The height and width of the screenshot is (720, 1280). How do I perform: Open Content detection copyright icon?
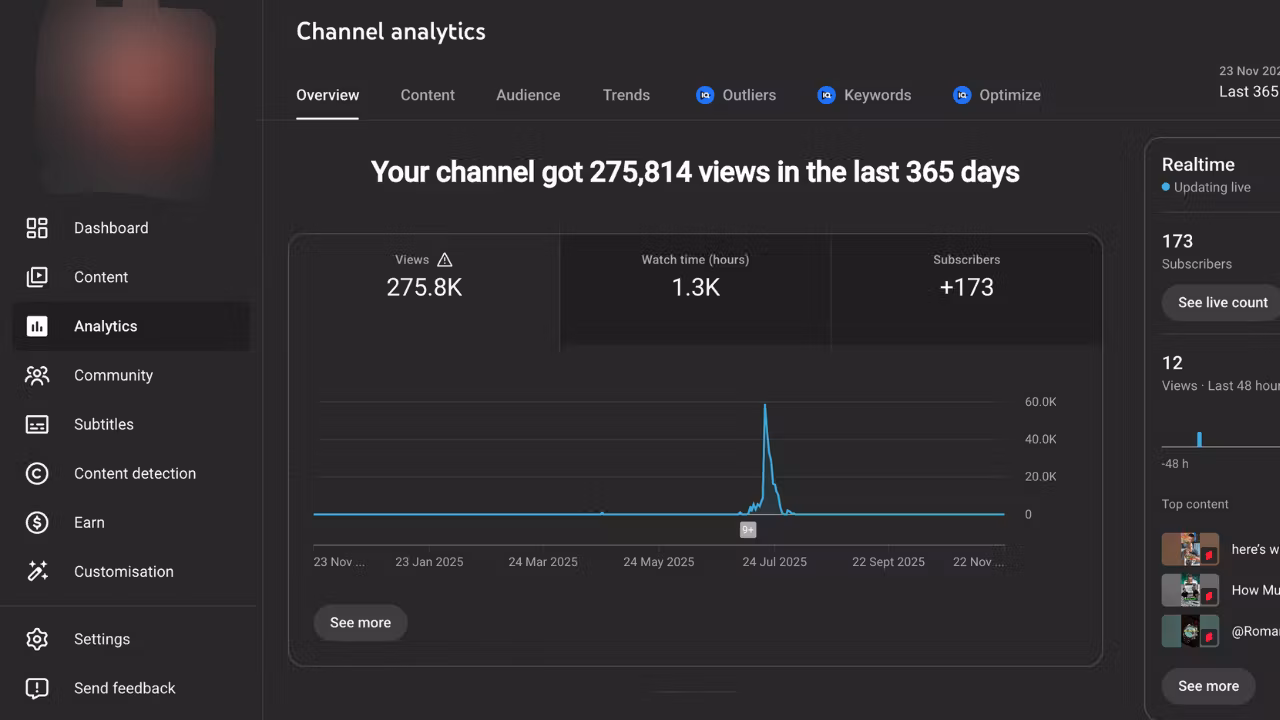[x=37, y=473]
